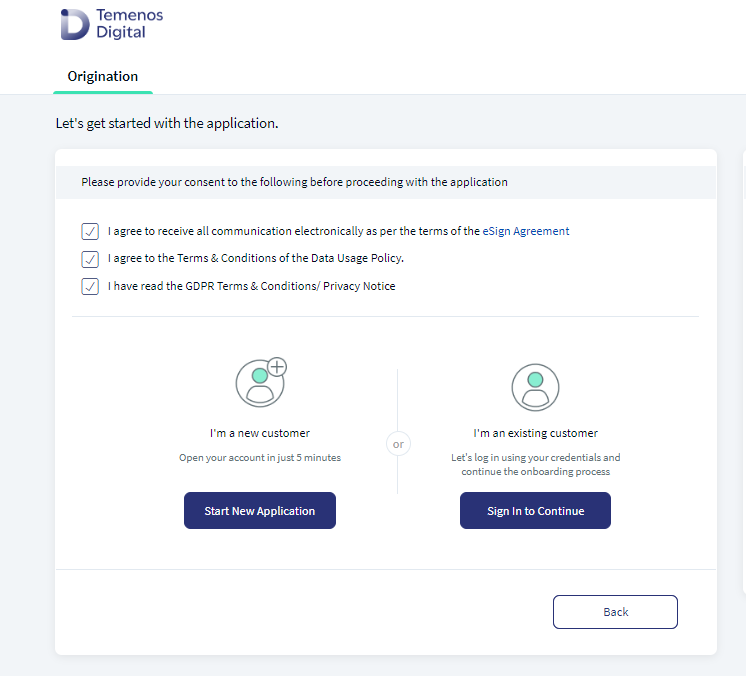Click the existing customer avatar icon

click(x=535, y=387)
